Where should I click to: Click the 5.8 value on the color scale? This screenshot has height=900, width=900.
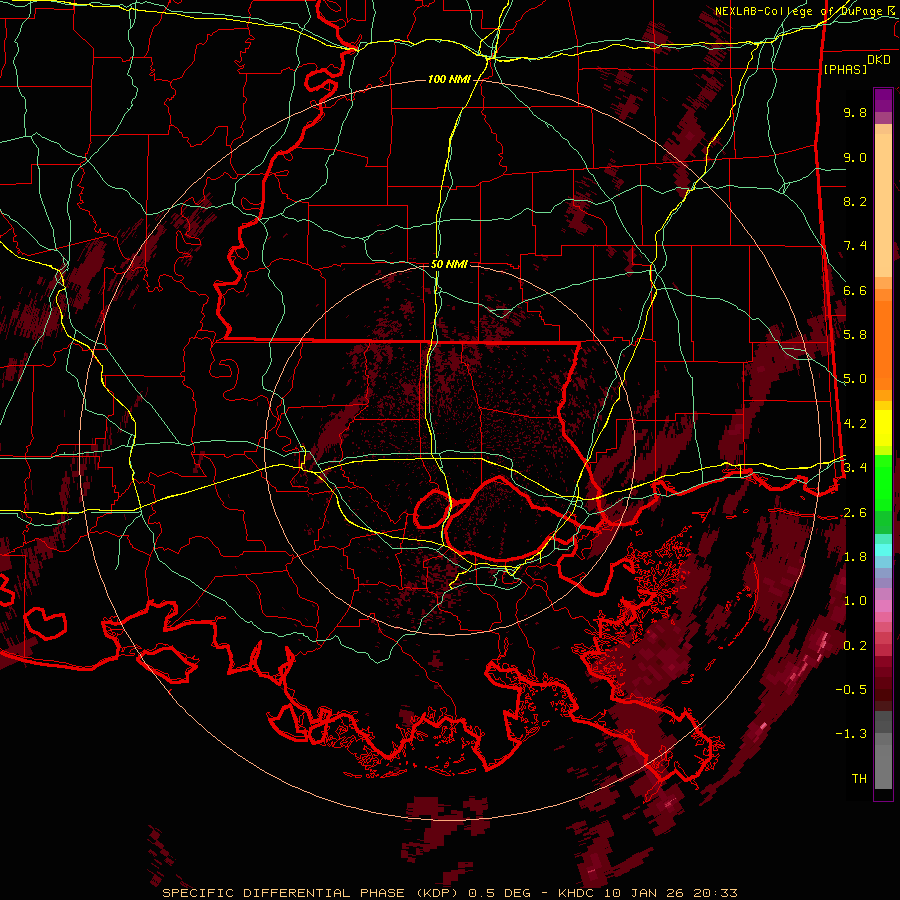[x=855, y=335]
